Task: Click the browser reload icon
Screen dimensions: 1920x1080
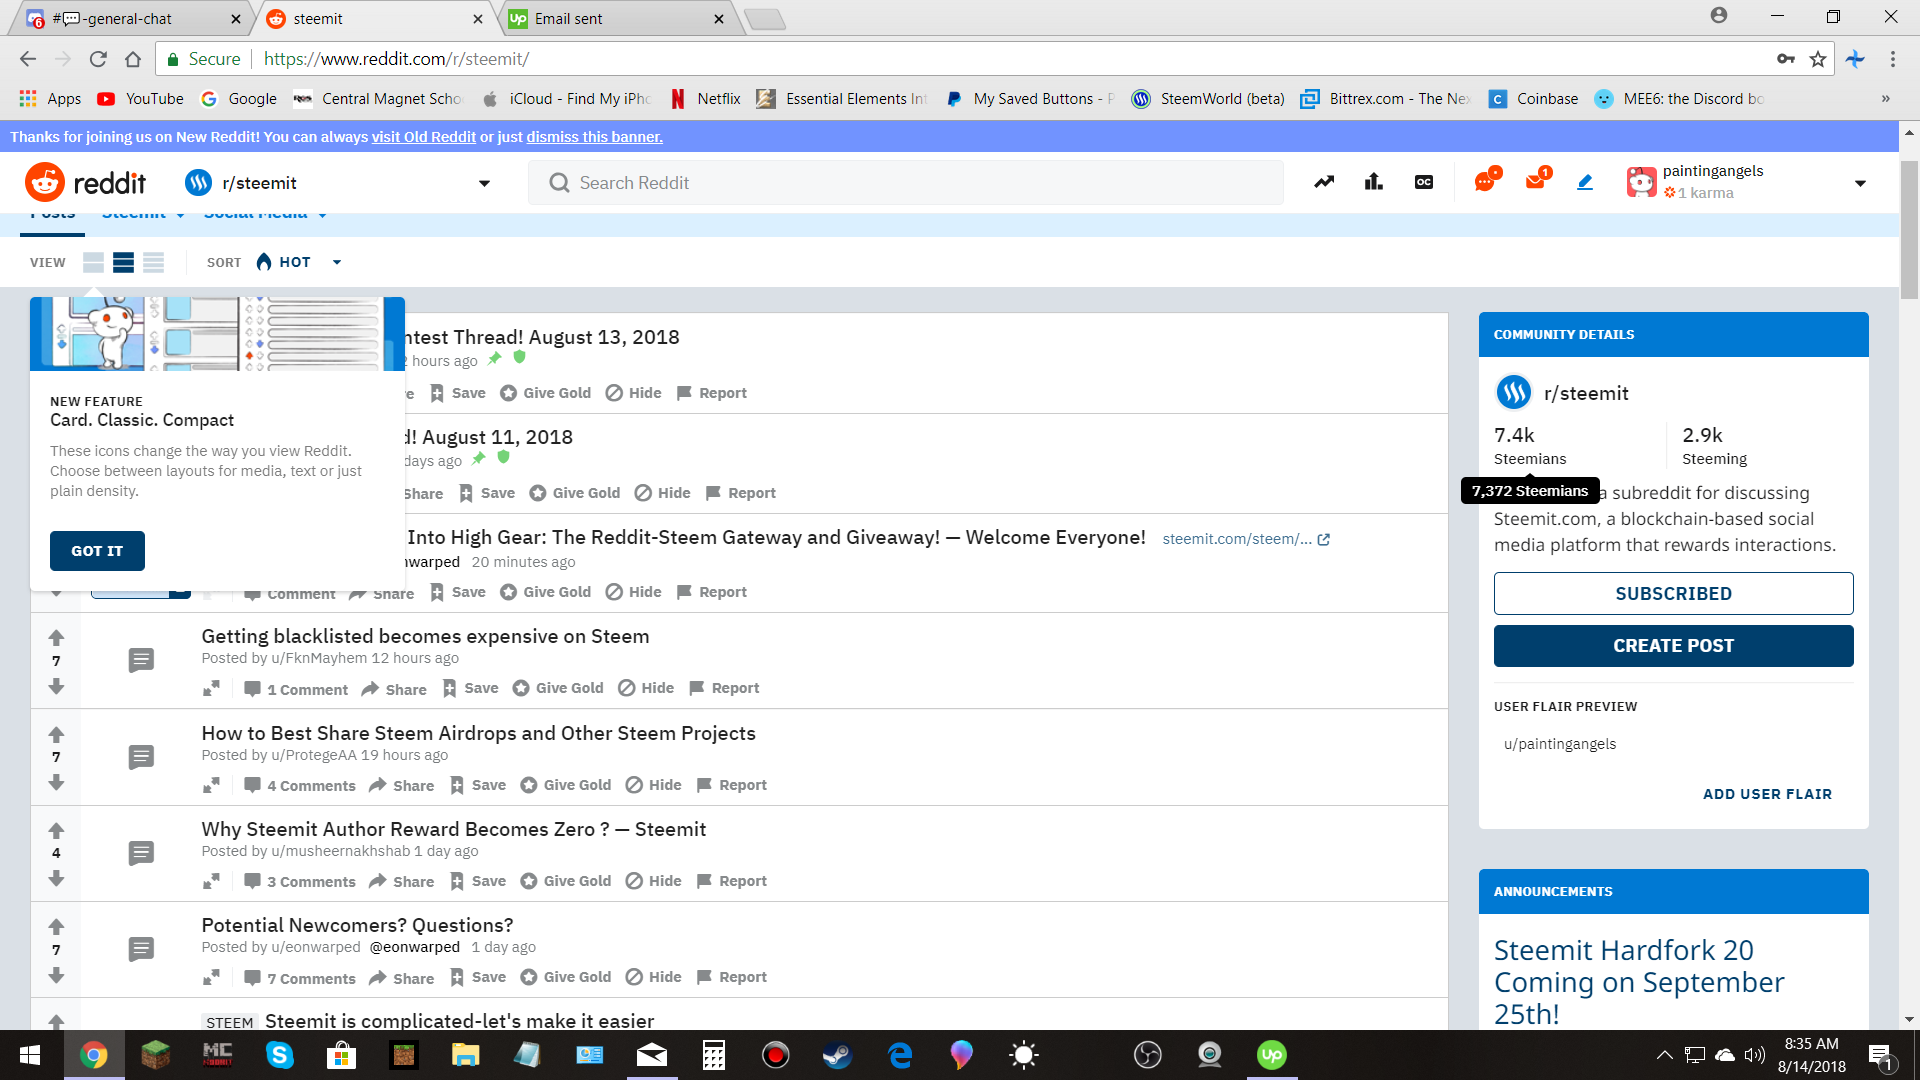Action: point(98,59)
